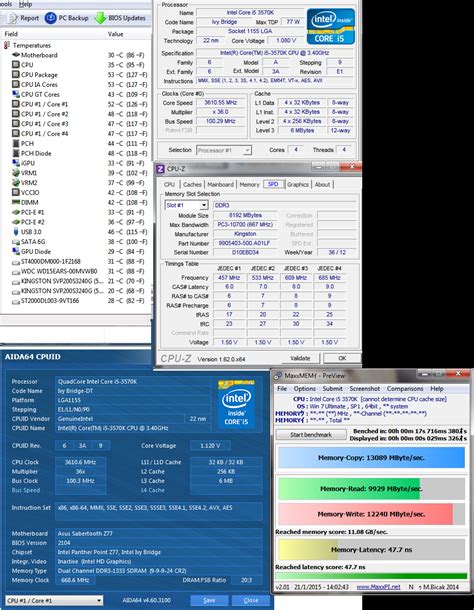Switch to the About tab in CPU-Z
This screenshot has height=610, width=474.
(322, 184)
